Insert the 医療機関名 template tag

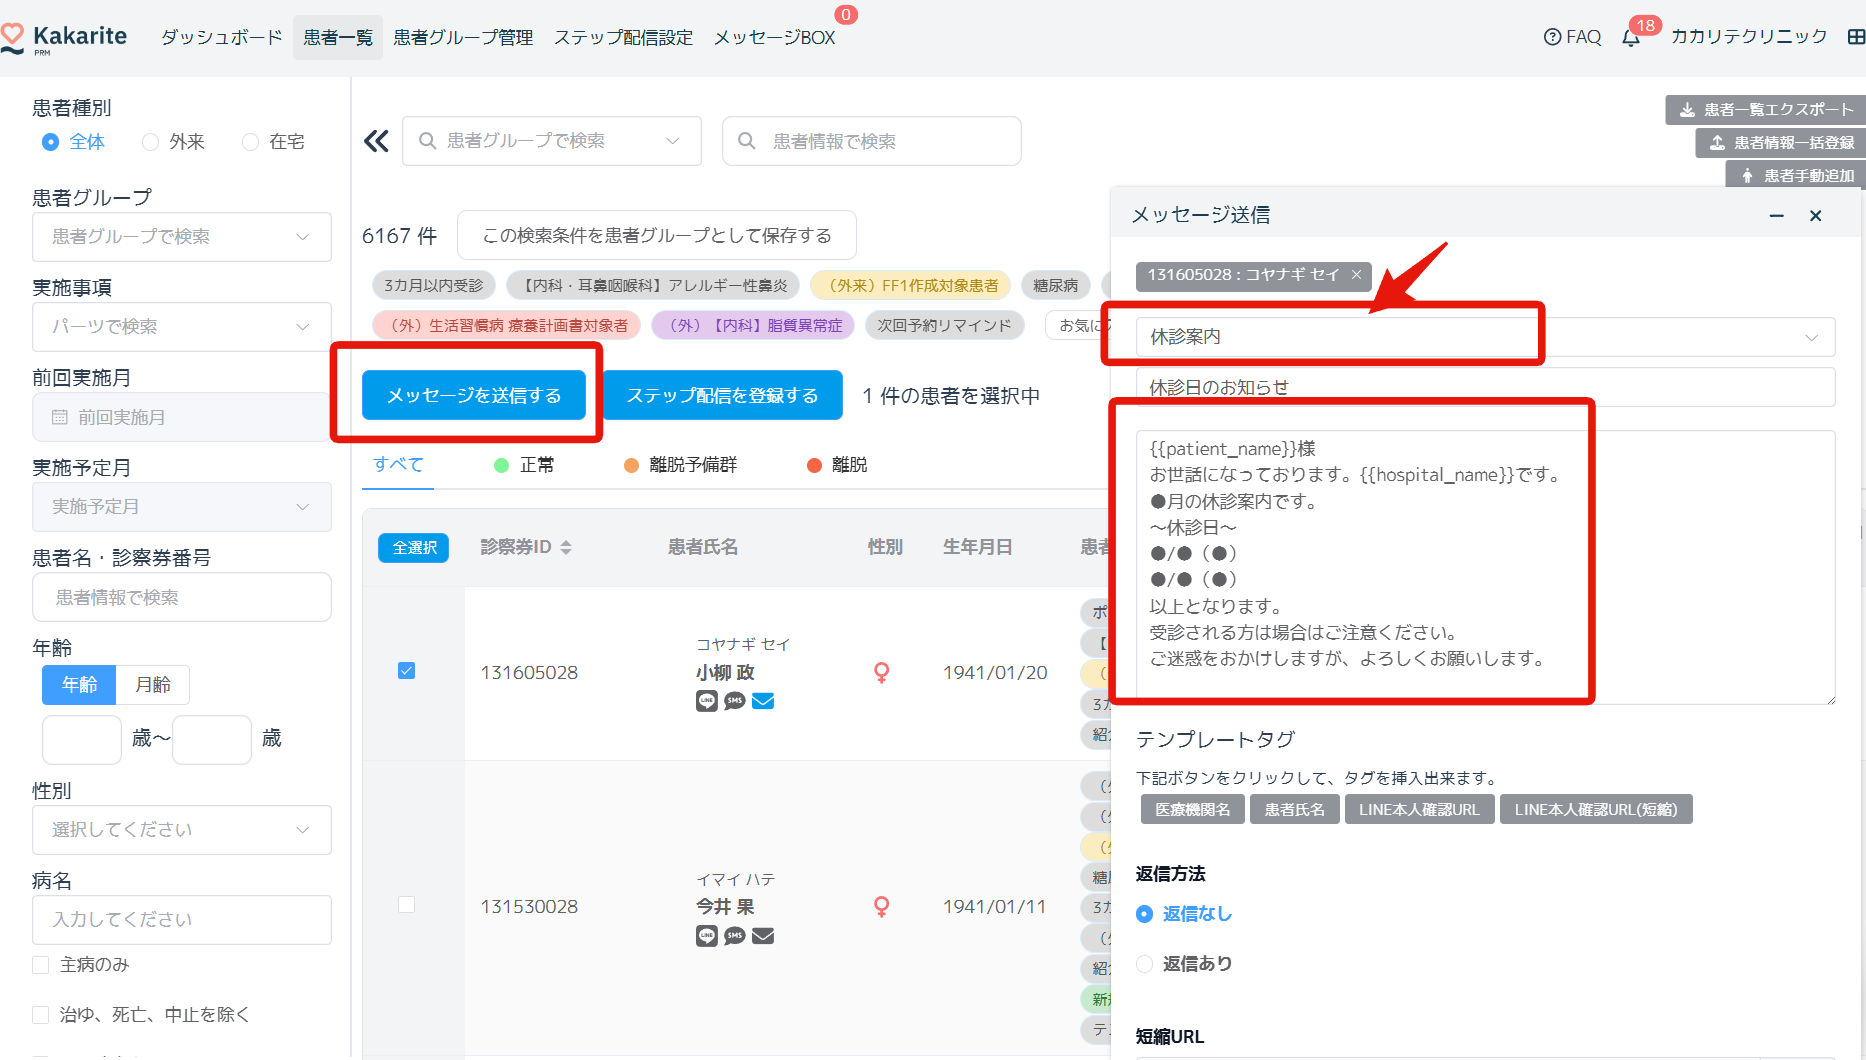point(1192,809)
